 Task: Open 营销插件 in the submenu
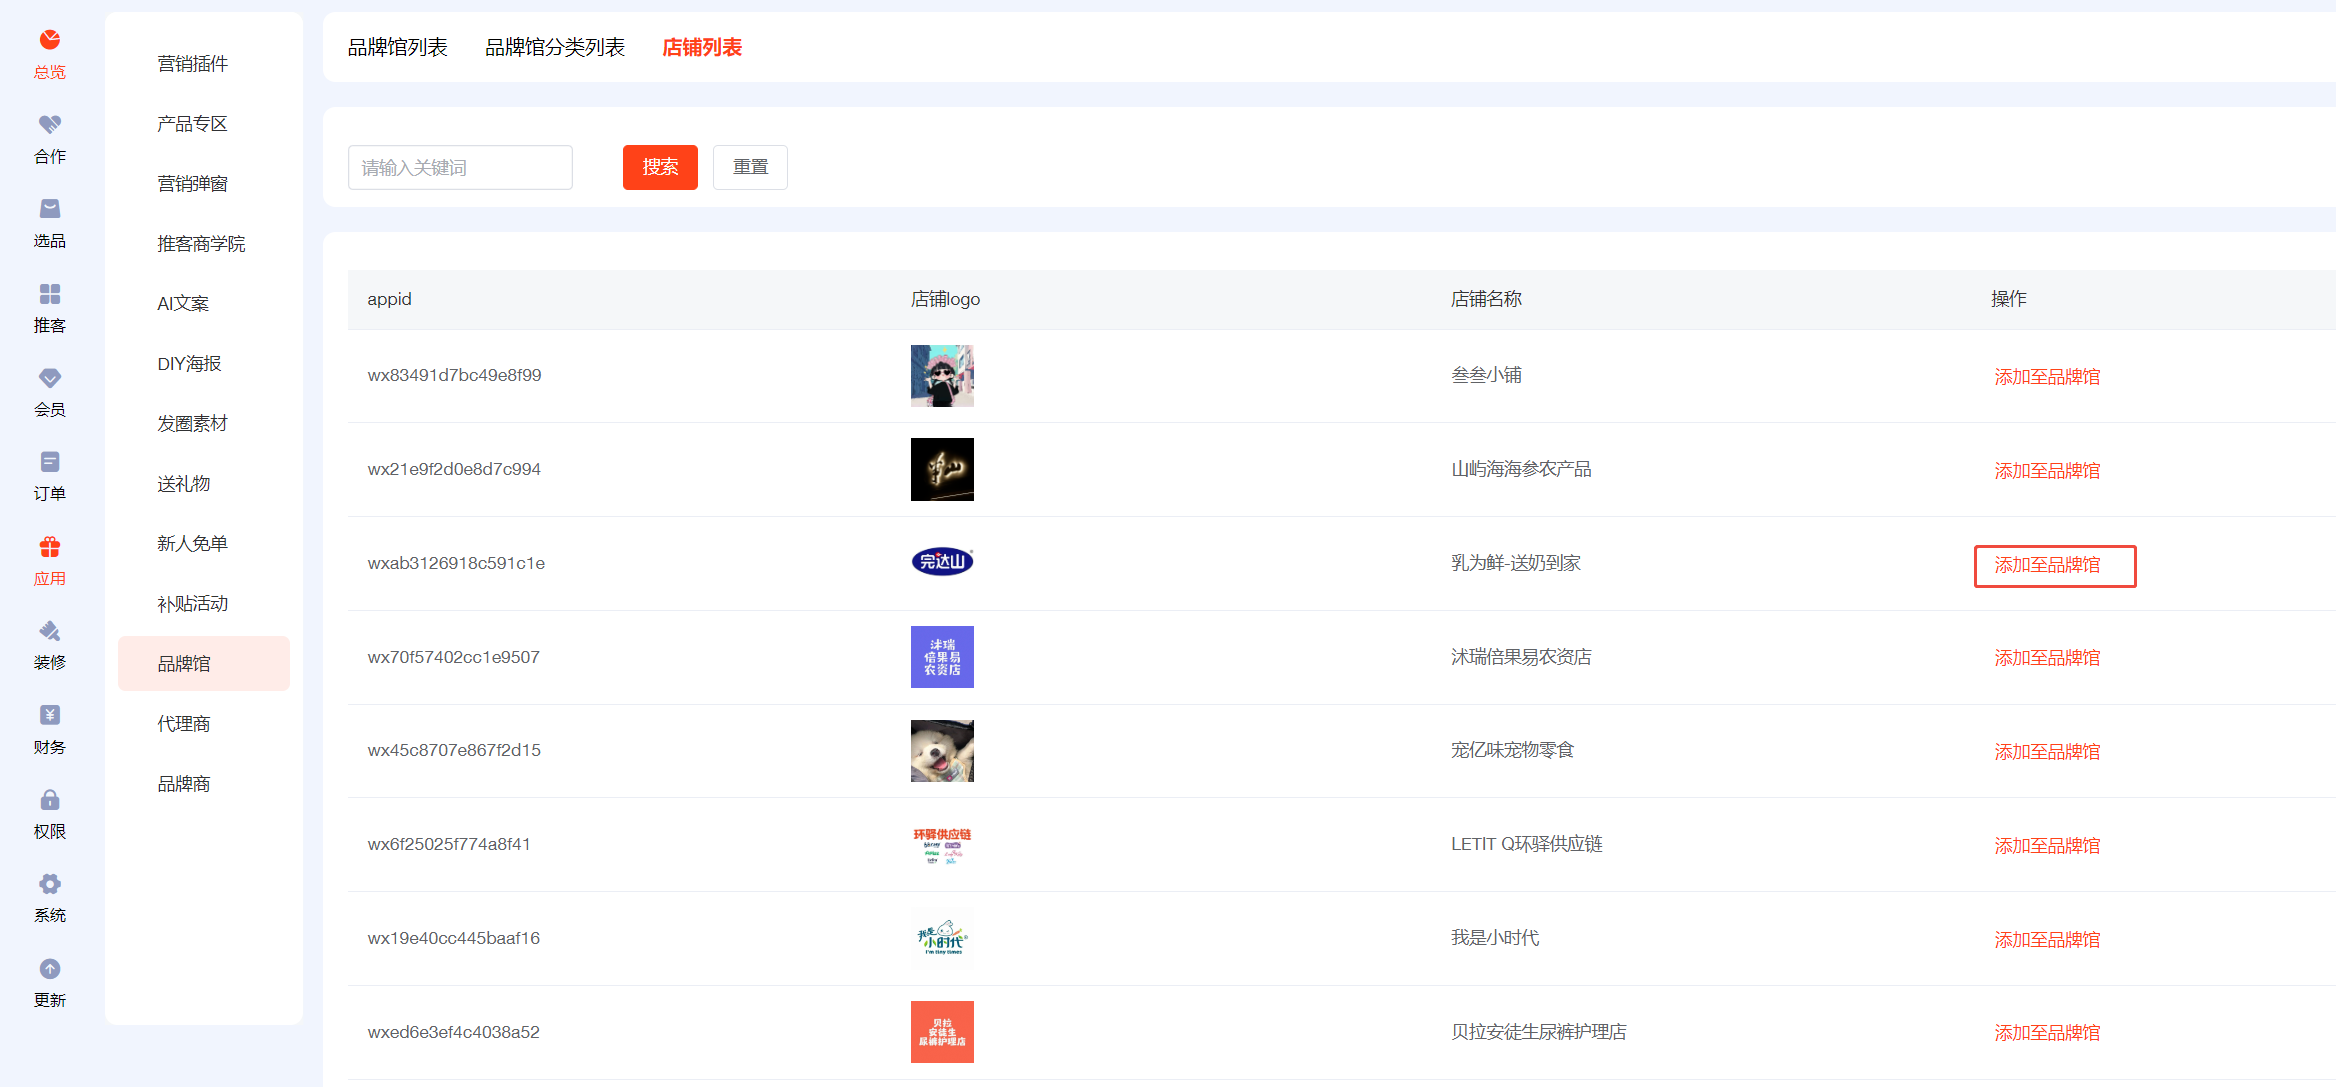click(x=192, y=64)
